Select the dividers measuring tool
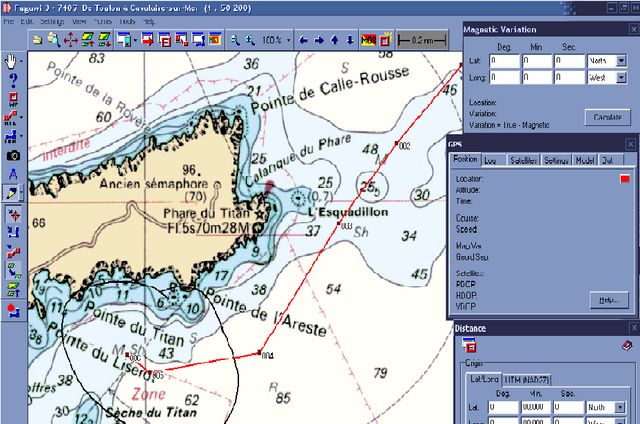This screenshot has height=424, width=640. point(13,174)
